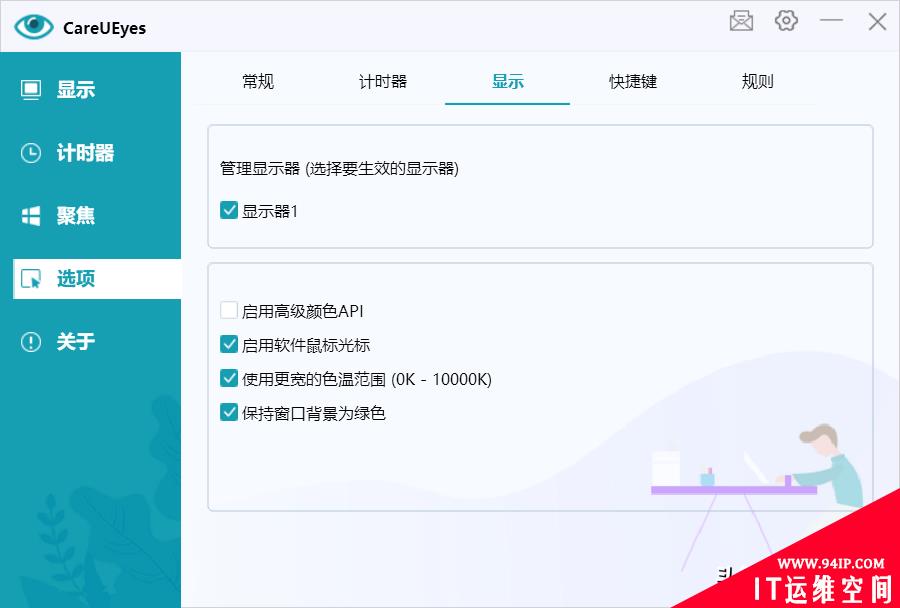The image size is (900, 608).
Task: Minimize the CareUEyes window
Action: [x=831, y=21]
